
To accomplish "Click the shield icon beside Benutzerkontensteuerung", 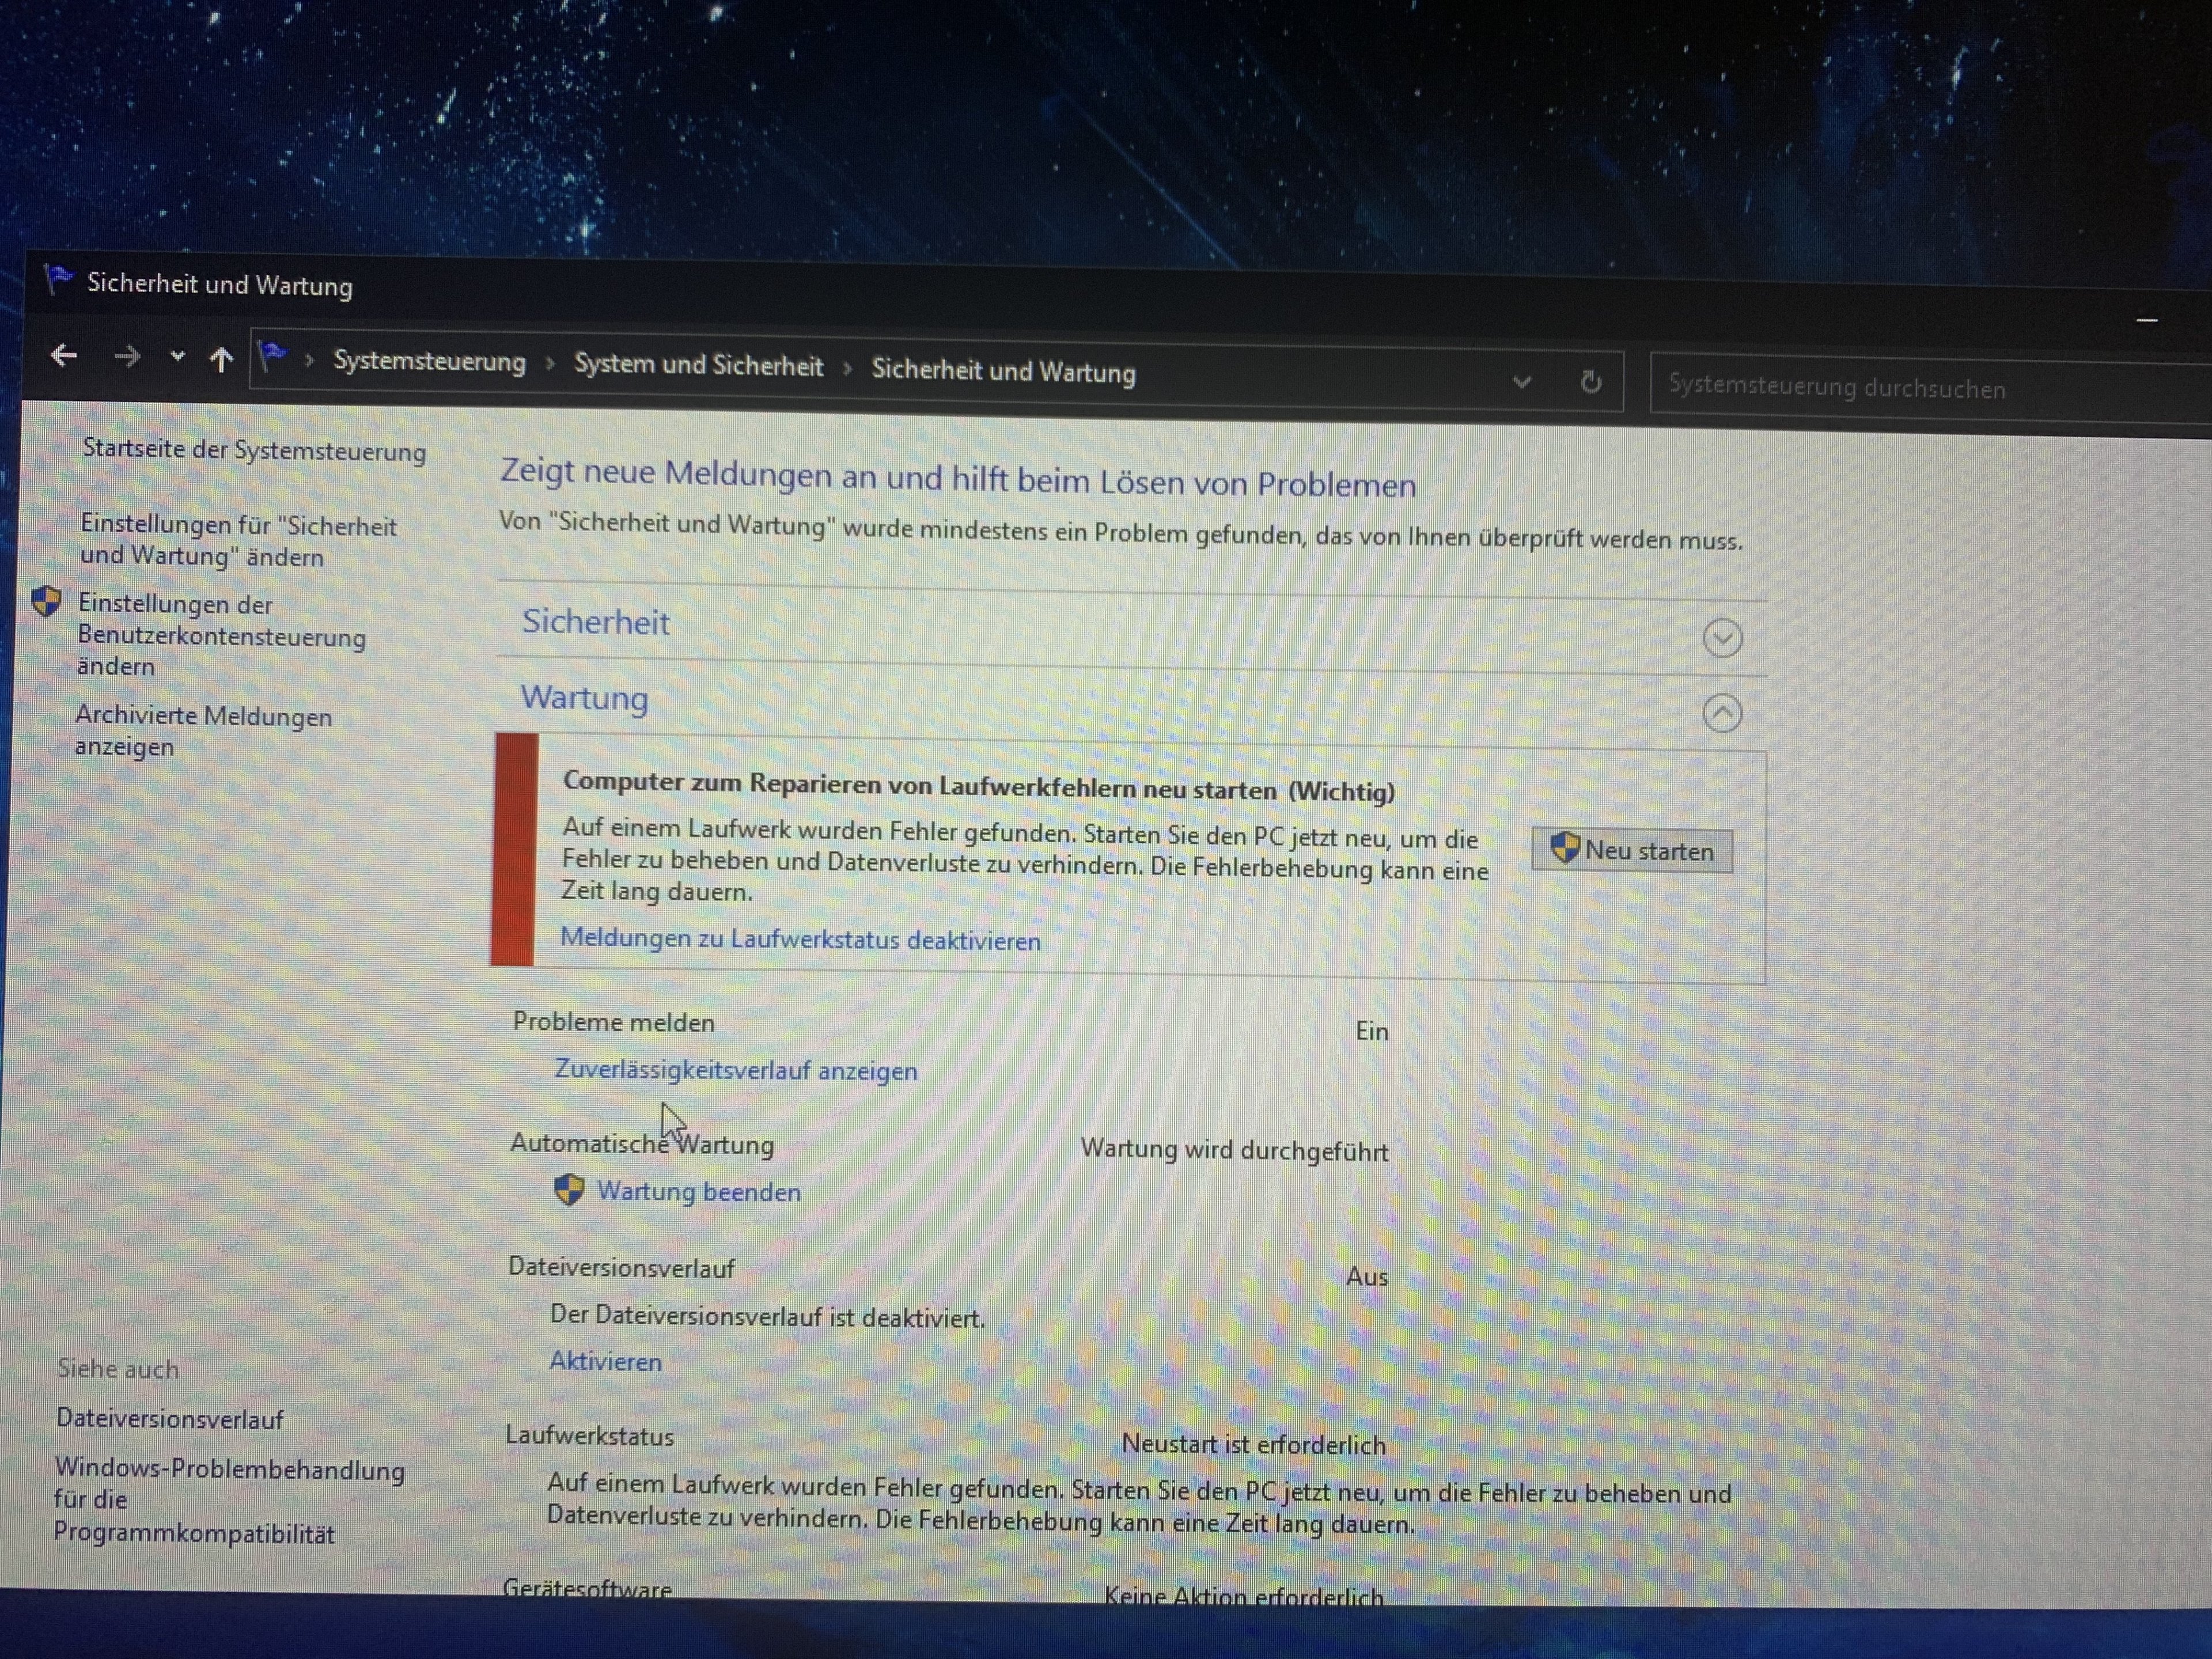I will tap(46, 602).
